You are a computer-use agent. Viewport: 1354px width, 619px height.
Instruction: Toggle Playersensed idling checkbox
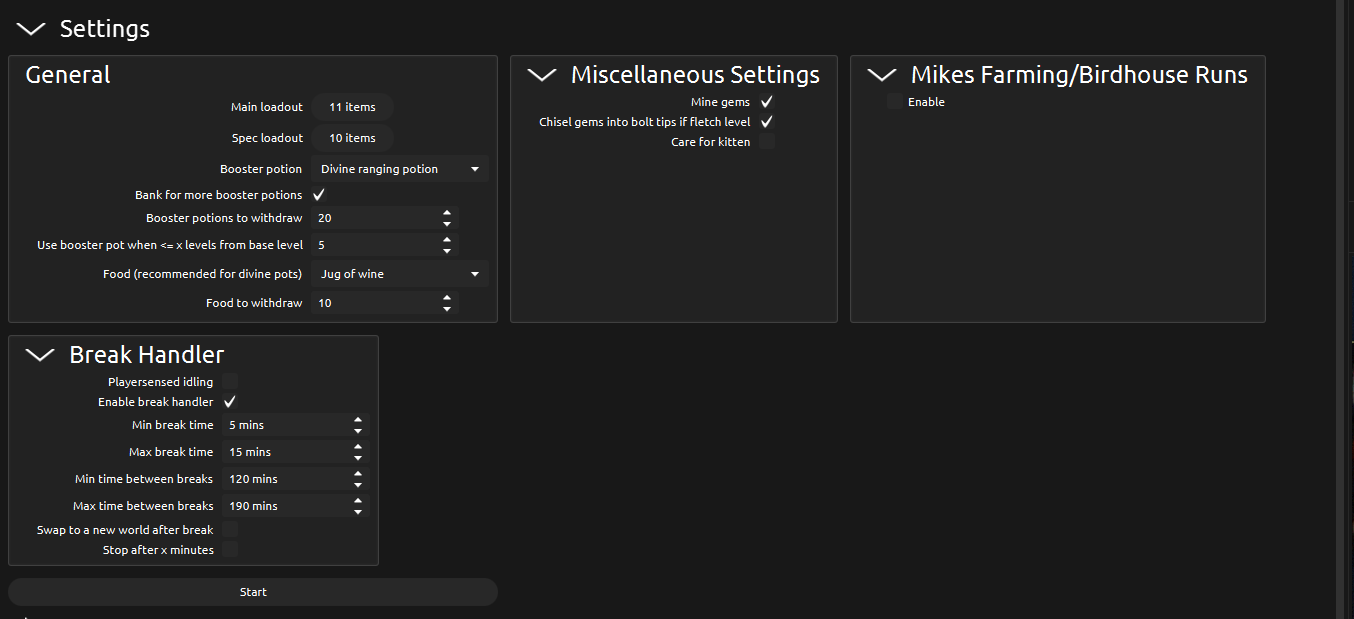[230, 382]
